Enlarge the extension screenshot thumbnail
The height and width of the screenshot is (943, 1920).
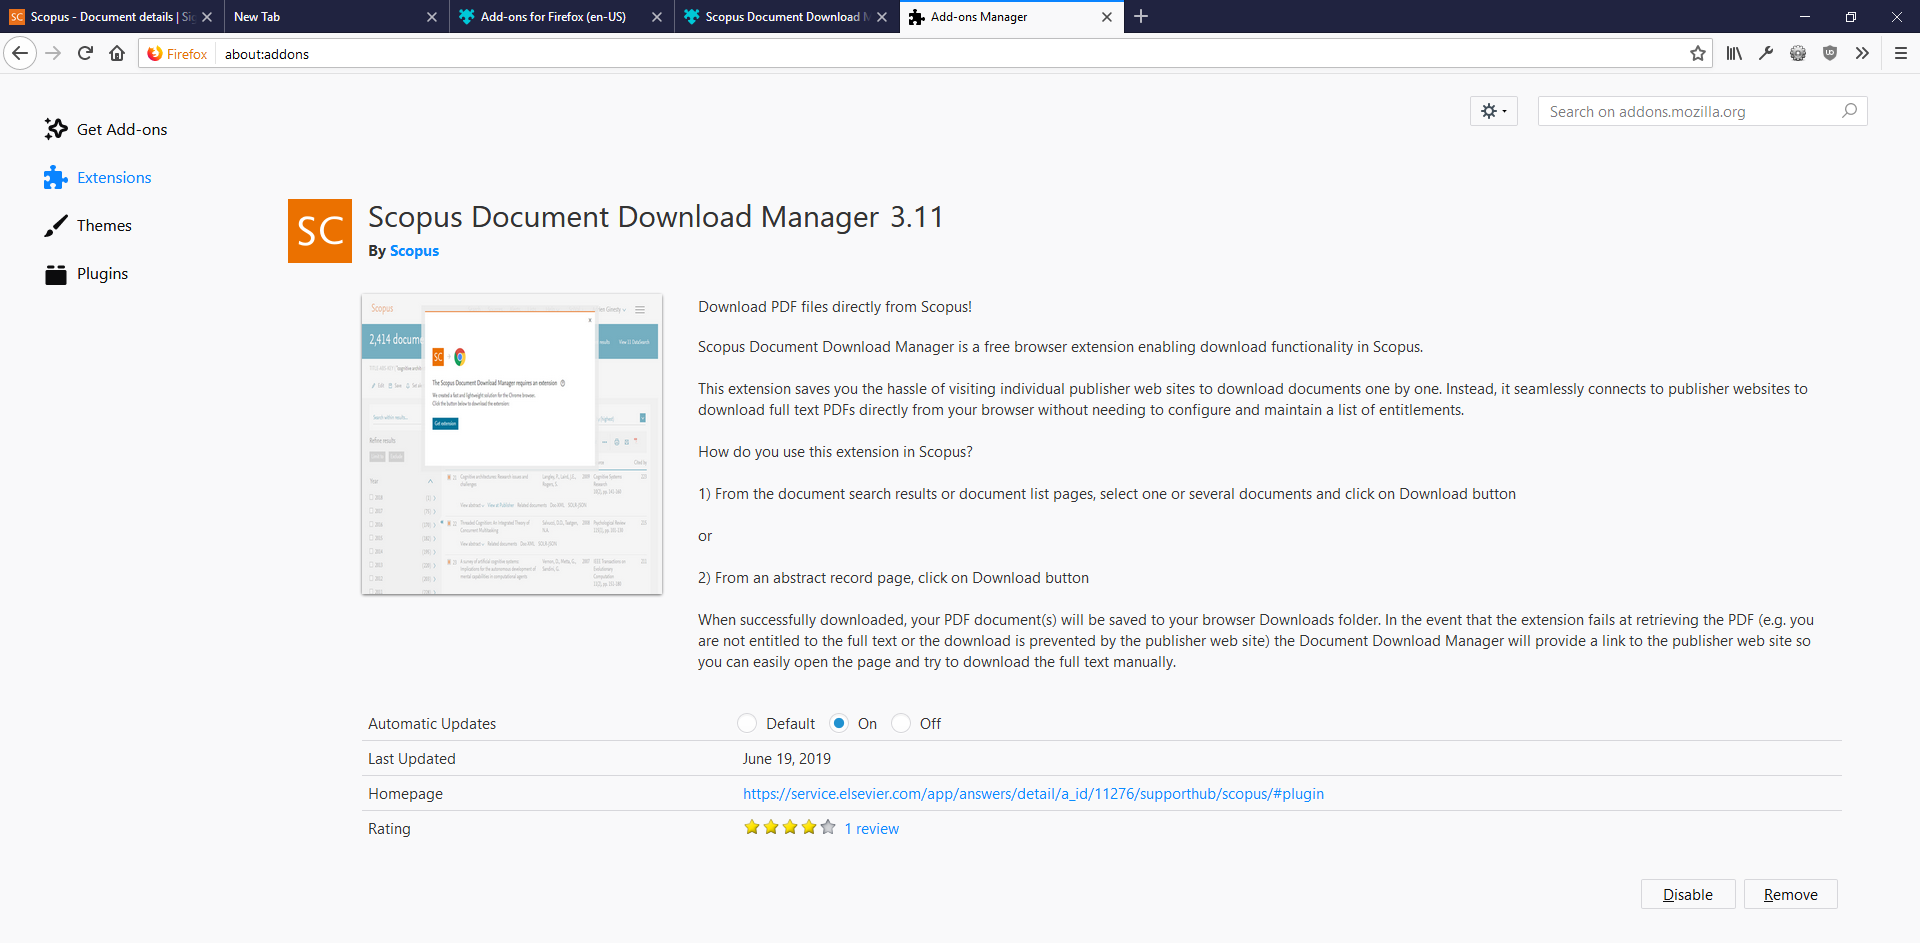point(512,444)
